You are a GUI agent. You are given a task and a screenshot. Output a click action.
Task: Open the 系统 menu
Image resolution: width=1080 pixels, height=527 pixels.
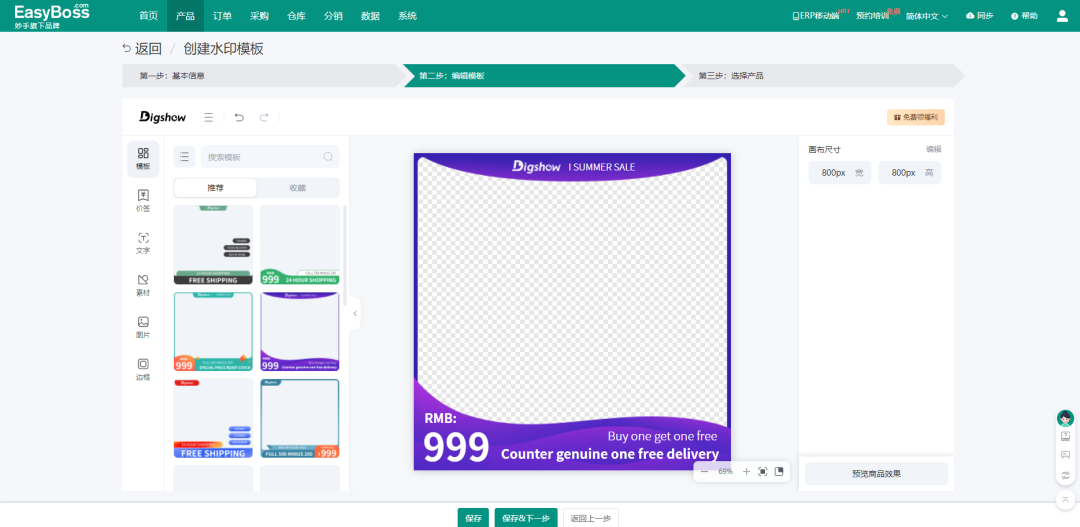tap(408, 16)
